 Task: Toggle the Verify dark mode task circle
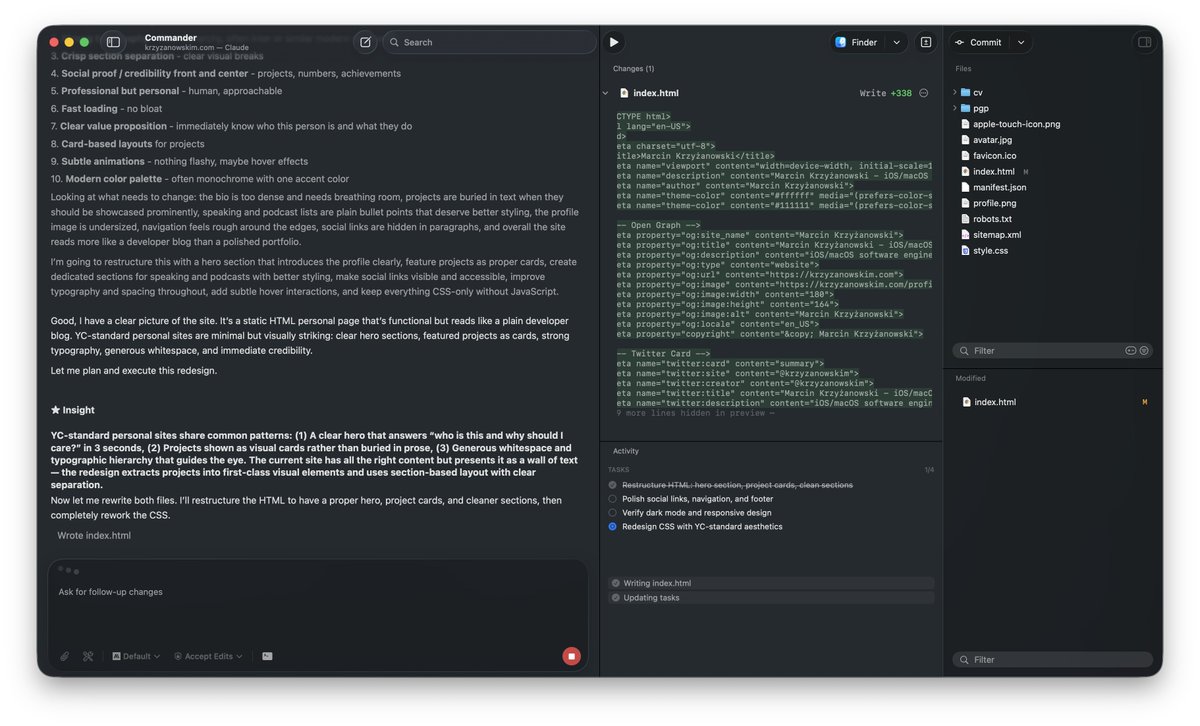pyautogui.click(x=613, y=513)
